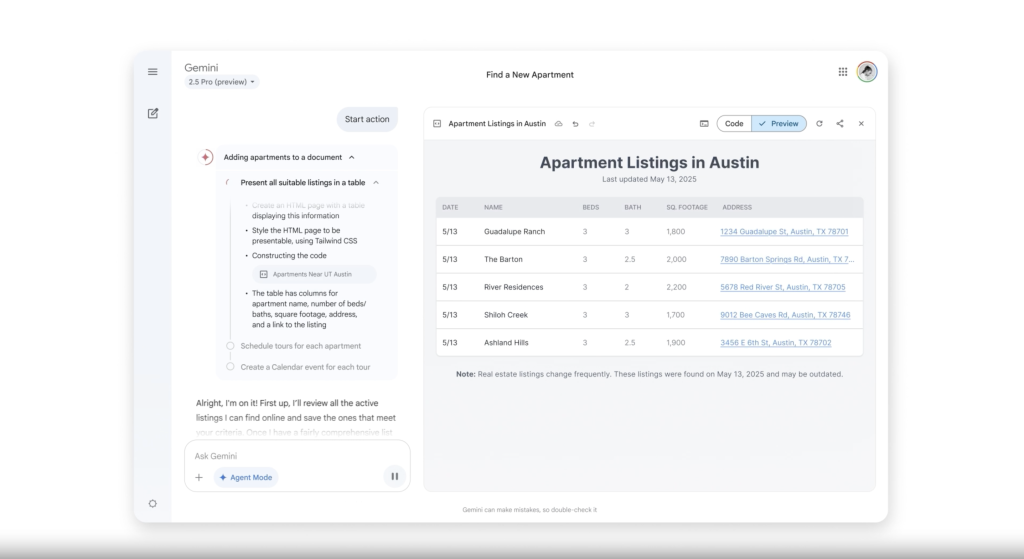Image resolution: width=1024 pixels, height=559 pixels.
Task: Toggle Agent Mode chip
Action: click(246, 477)
